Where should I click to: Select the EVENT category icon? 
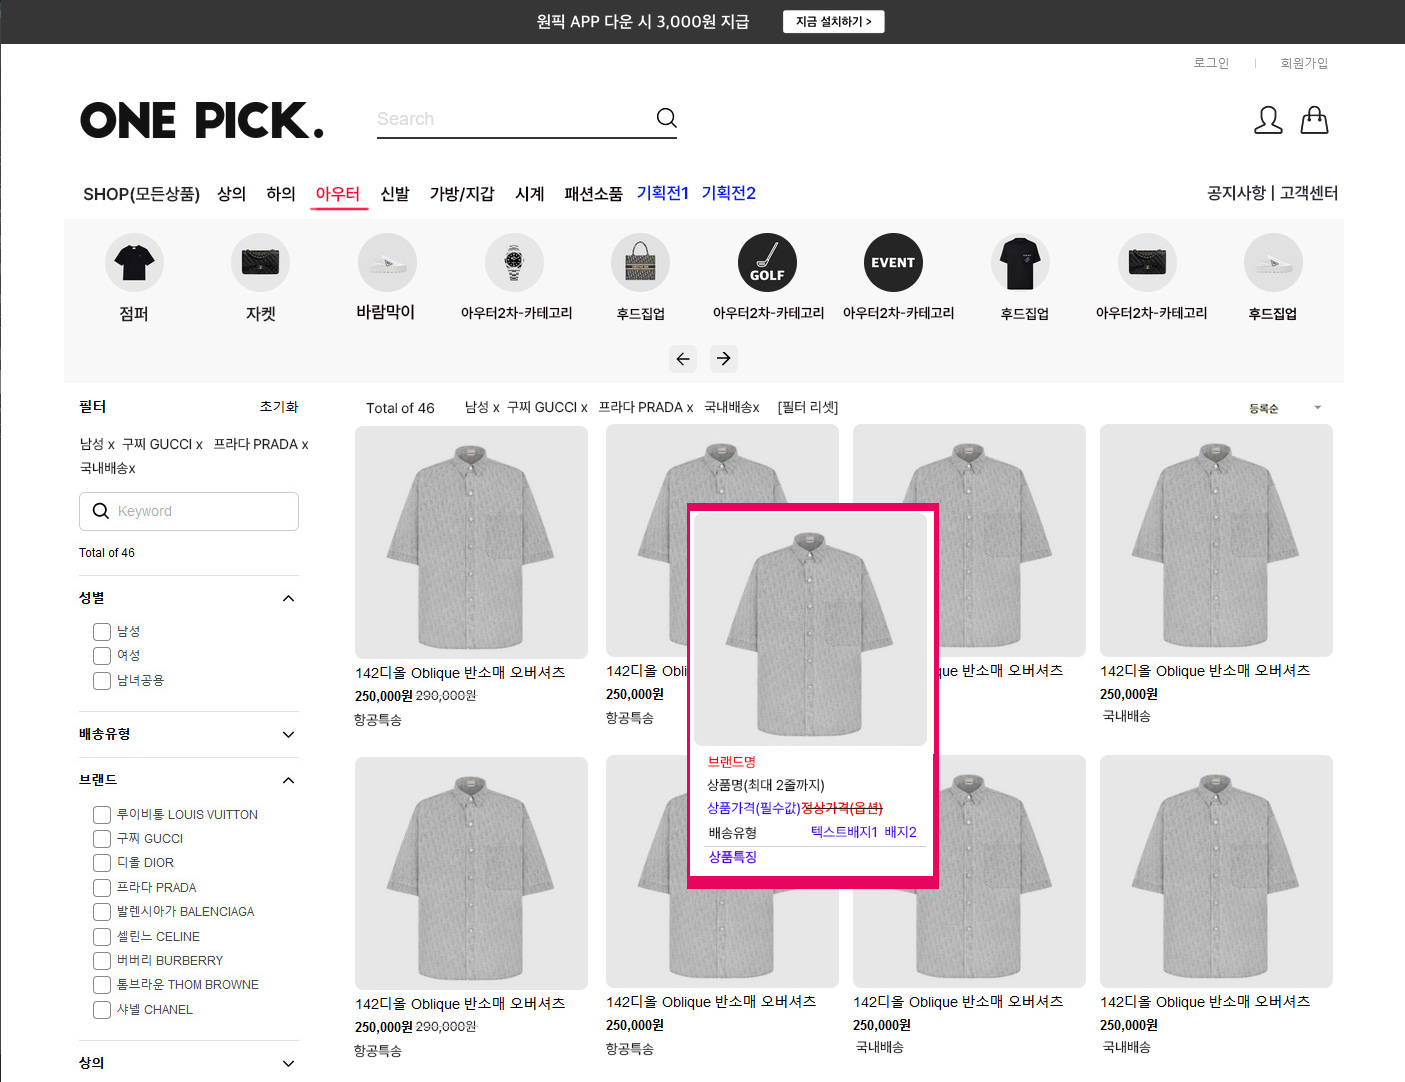892,263
